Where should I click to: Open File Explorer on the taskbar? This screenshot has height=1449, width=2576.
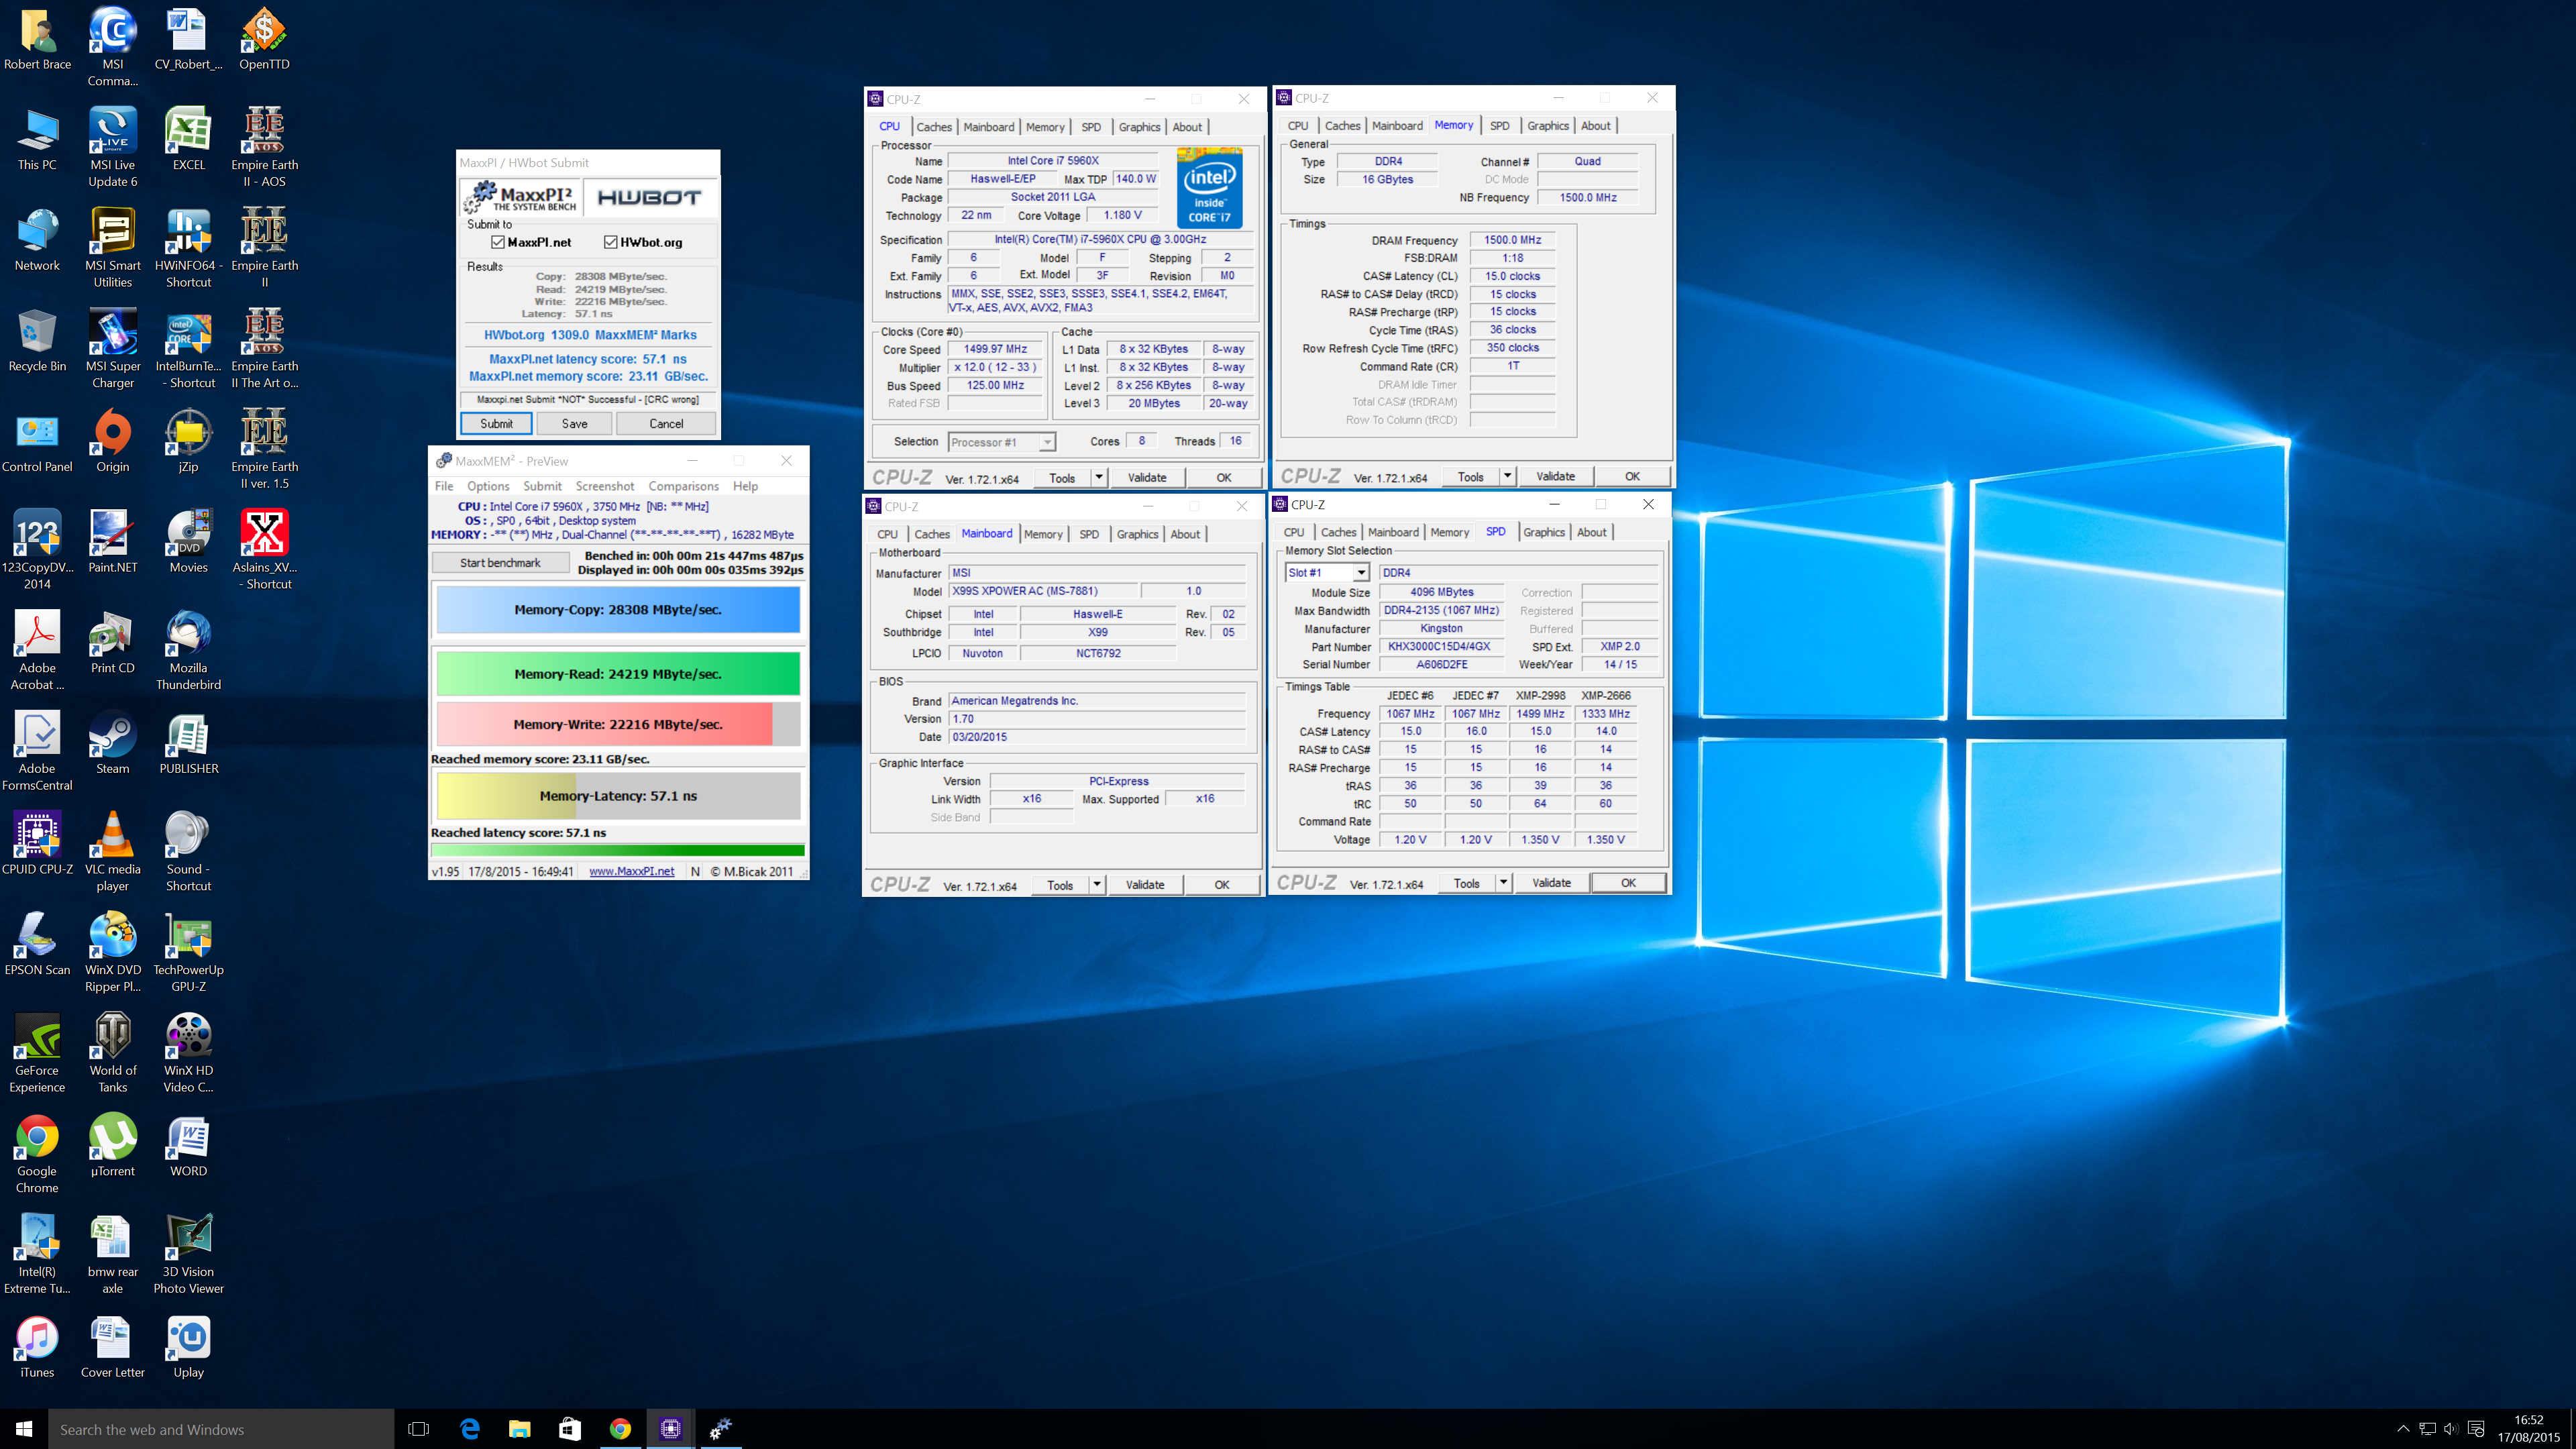pos(519,1429)
